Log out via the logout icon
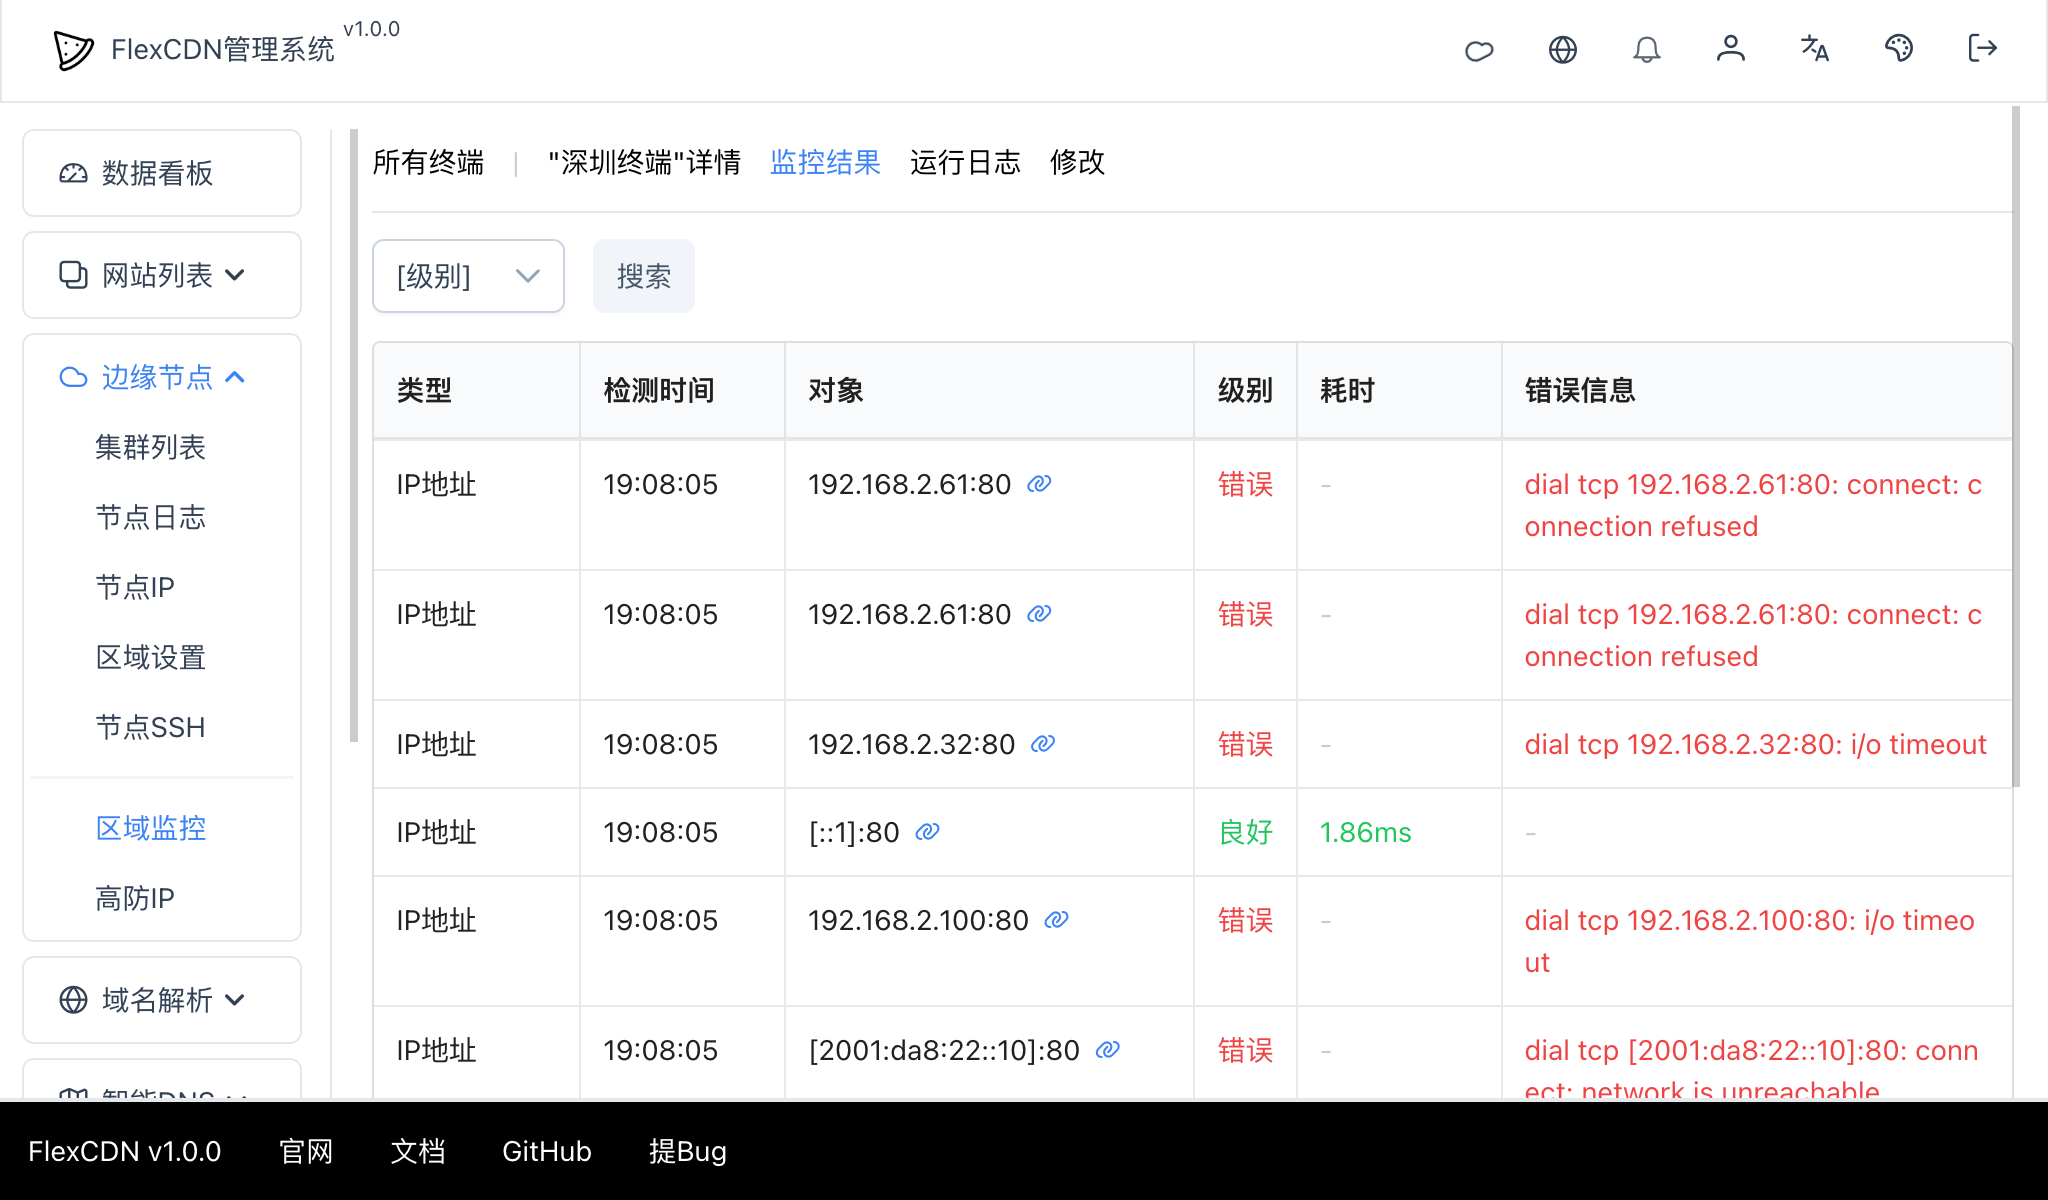This screenshot has height=1200, width=2048. [x=1981, y=49]
